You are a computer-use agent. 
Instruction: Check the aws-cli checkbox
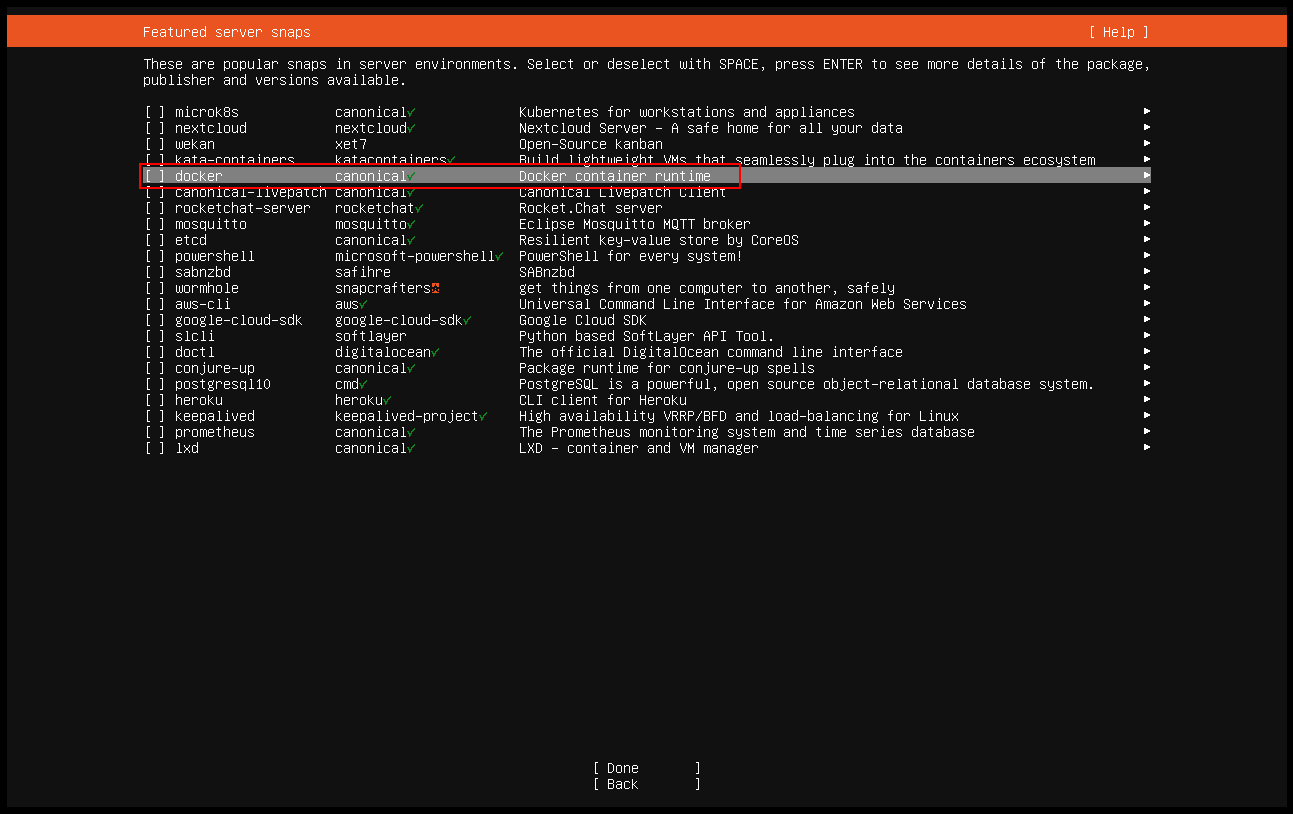coord(155,304)
